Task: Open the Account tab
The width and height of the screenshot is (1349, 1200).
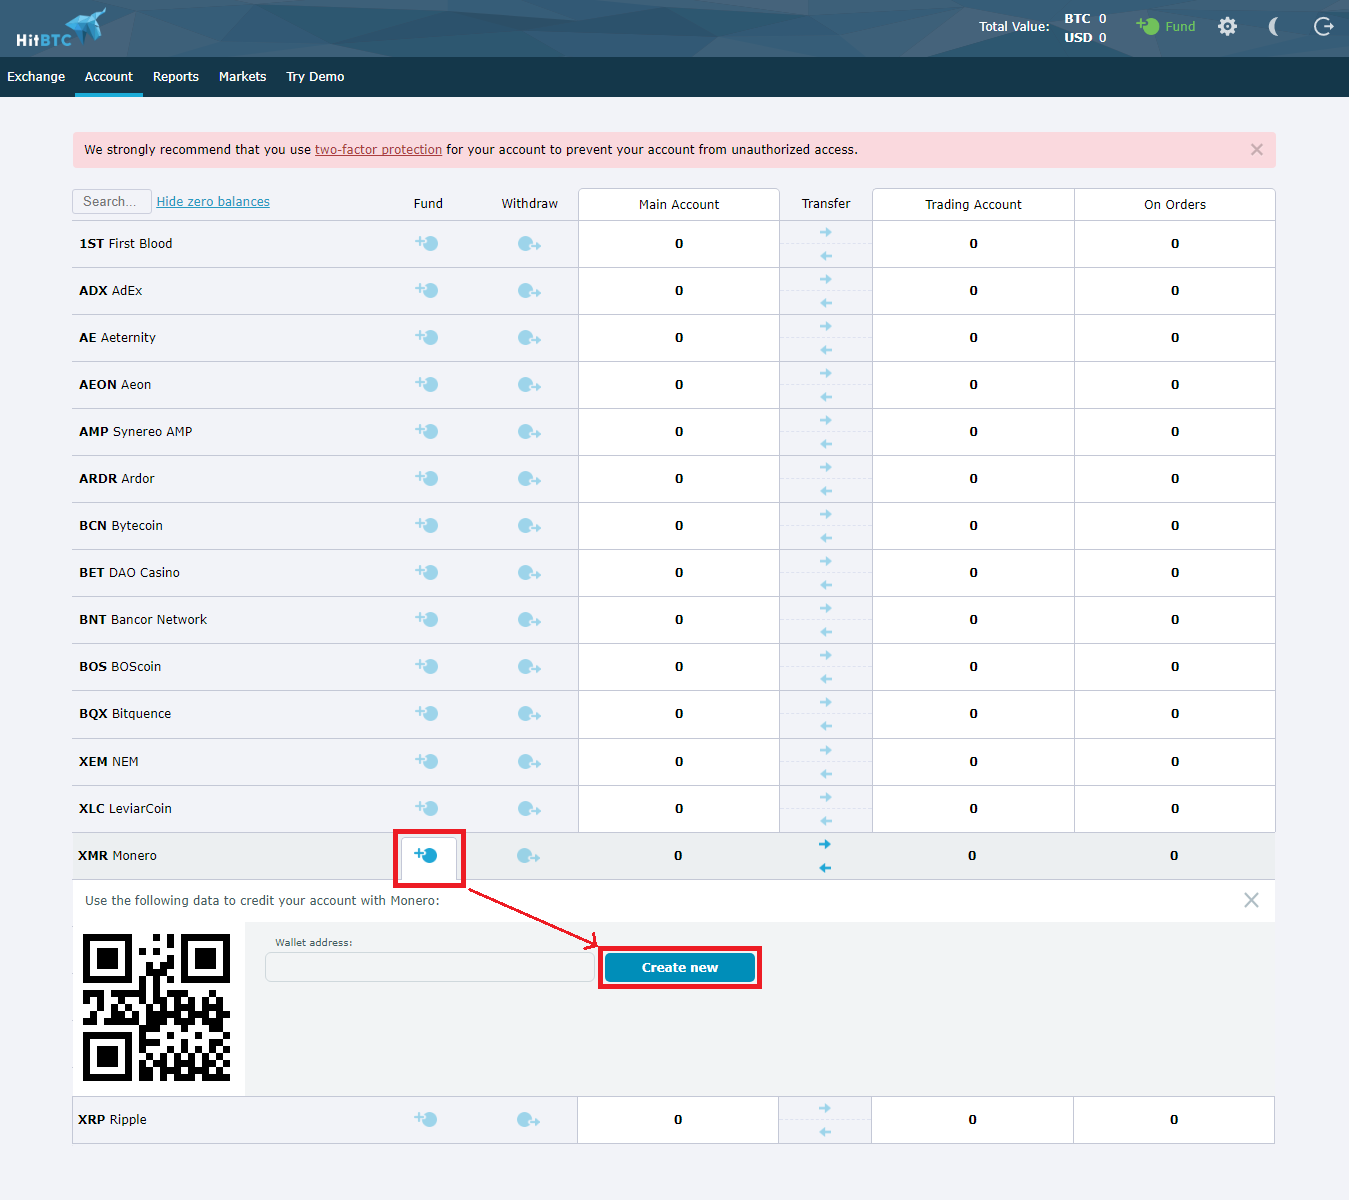Action: (x=109, y=77)
